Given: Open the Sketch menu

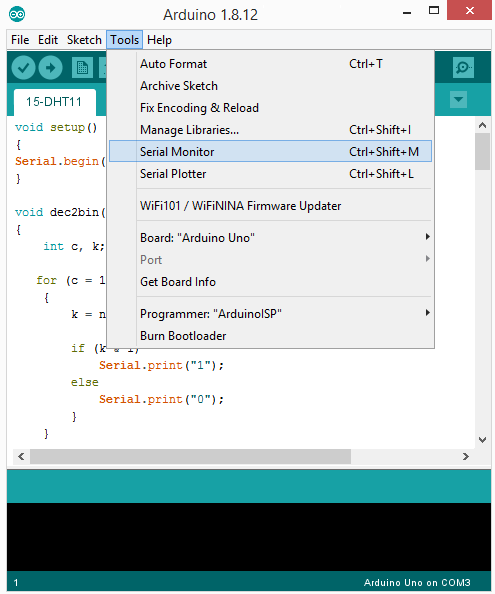Looking at the screenshot, I should pos(84,40).
